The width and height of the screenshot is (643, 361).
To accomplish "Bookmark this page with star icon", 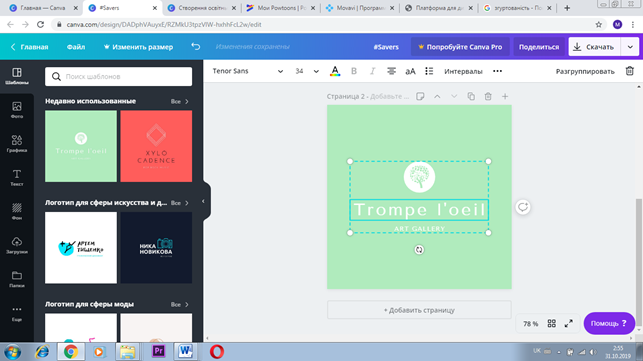I will (x=598, y=25).
